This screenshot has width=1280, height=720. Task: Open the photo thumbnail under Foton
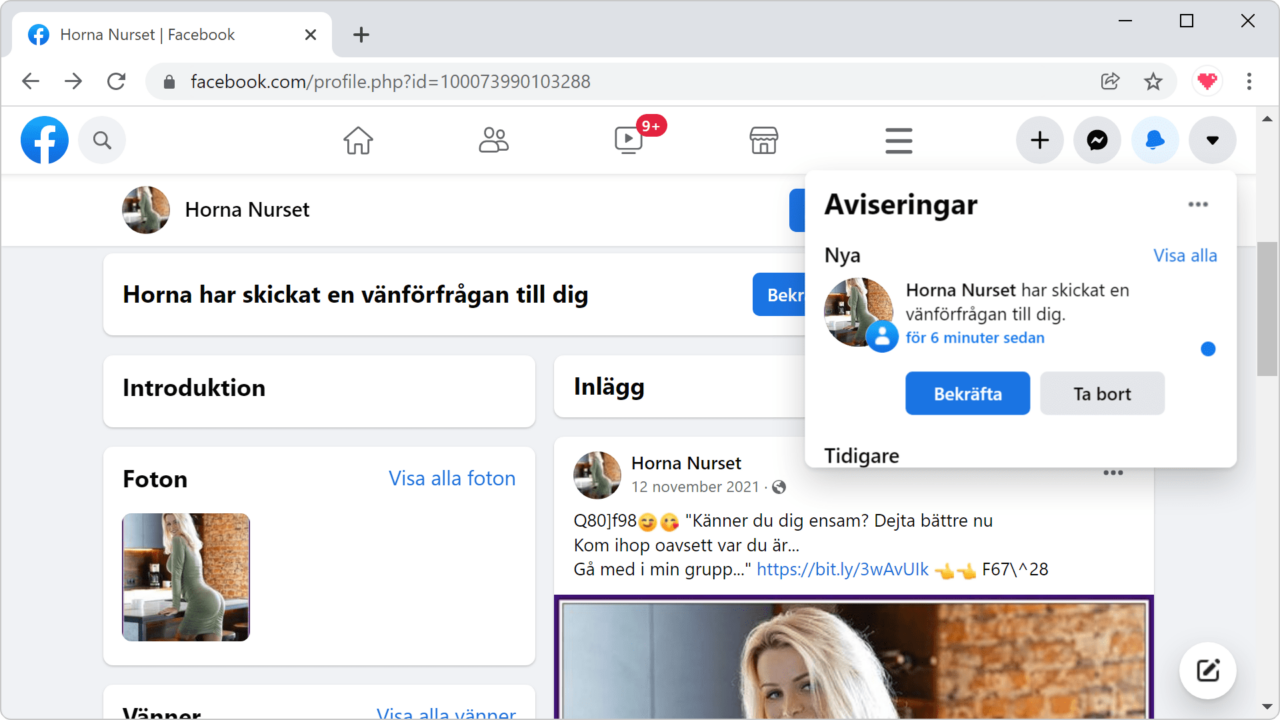(x=186, y=577)
